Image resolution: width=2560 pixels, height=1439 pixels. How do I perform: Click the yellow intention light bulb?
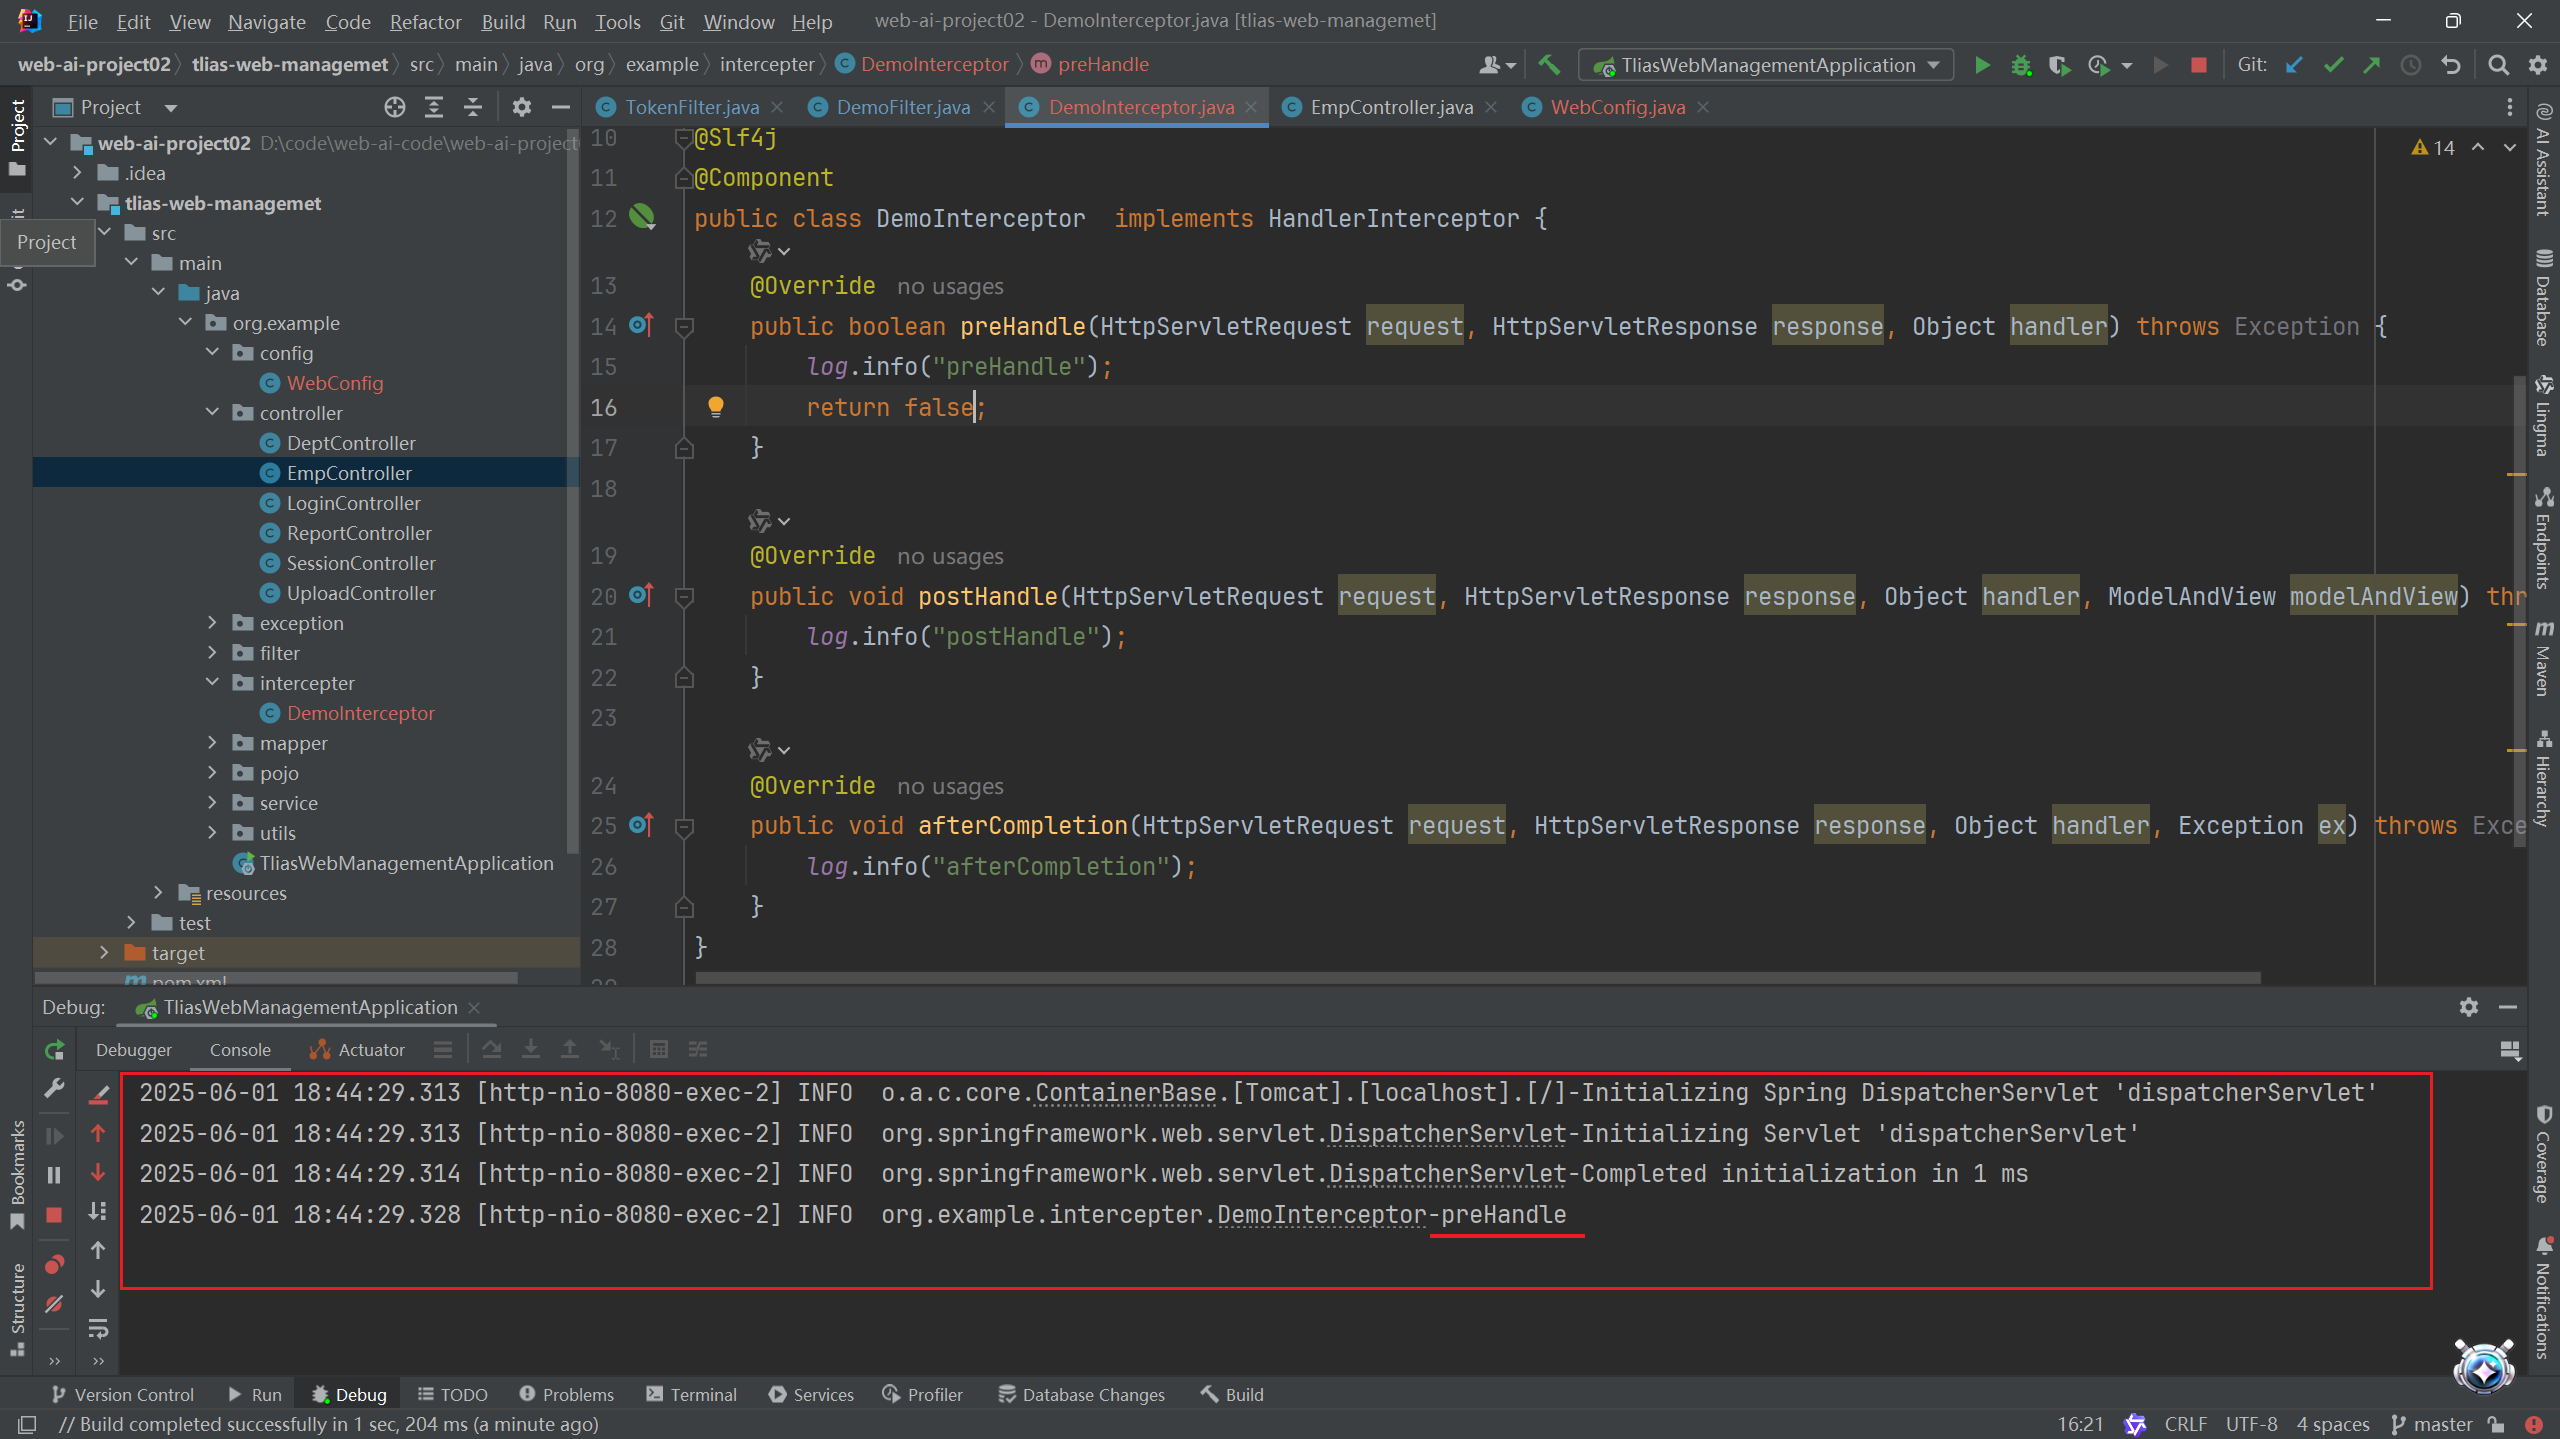(715, 407)
